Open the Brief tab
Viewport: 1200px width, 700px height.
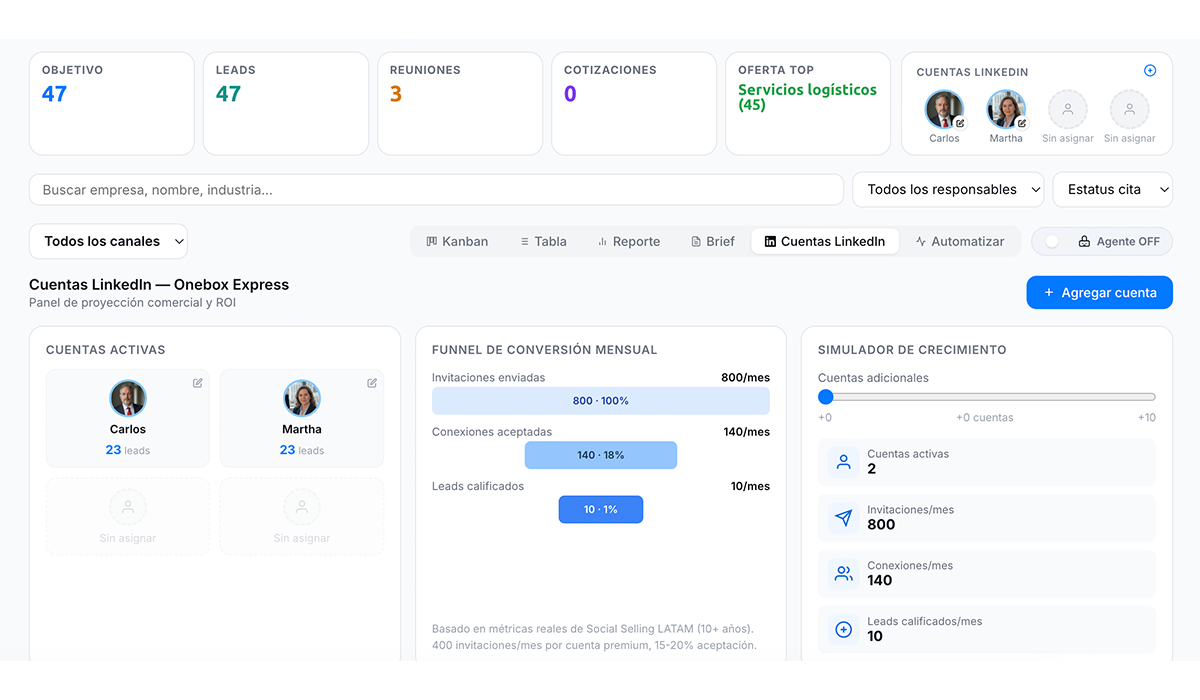713,241
